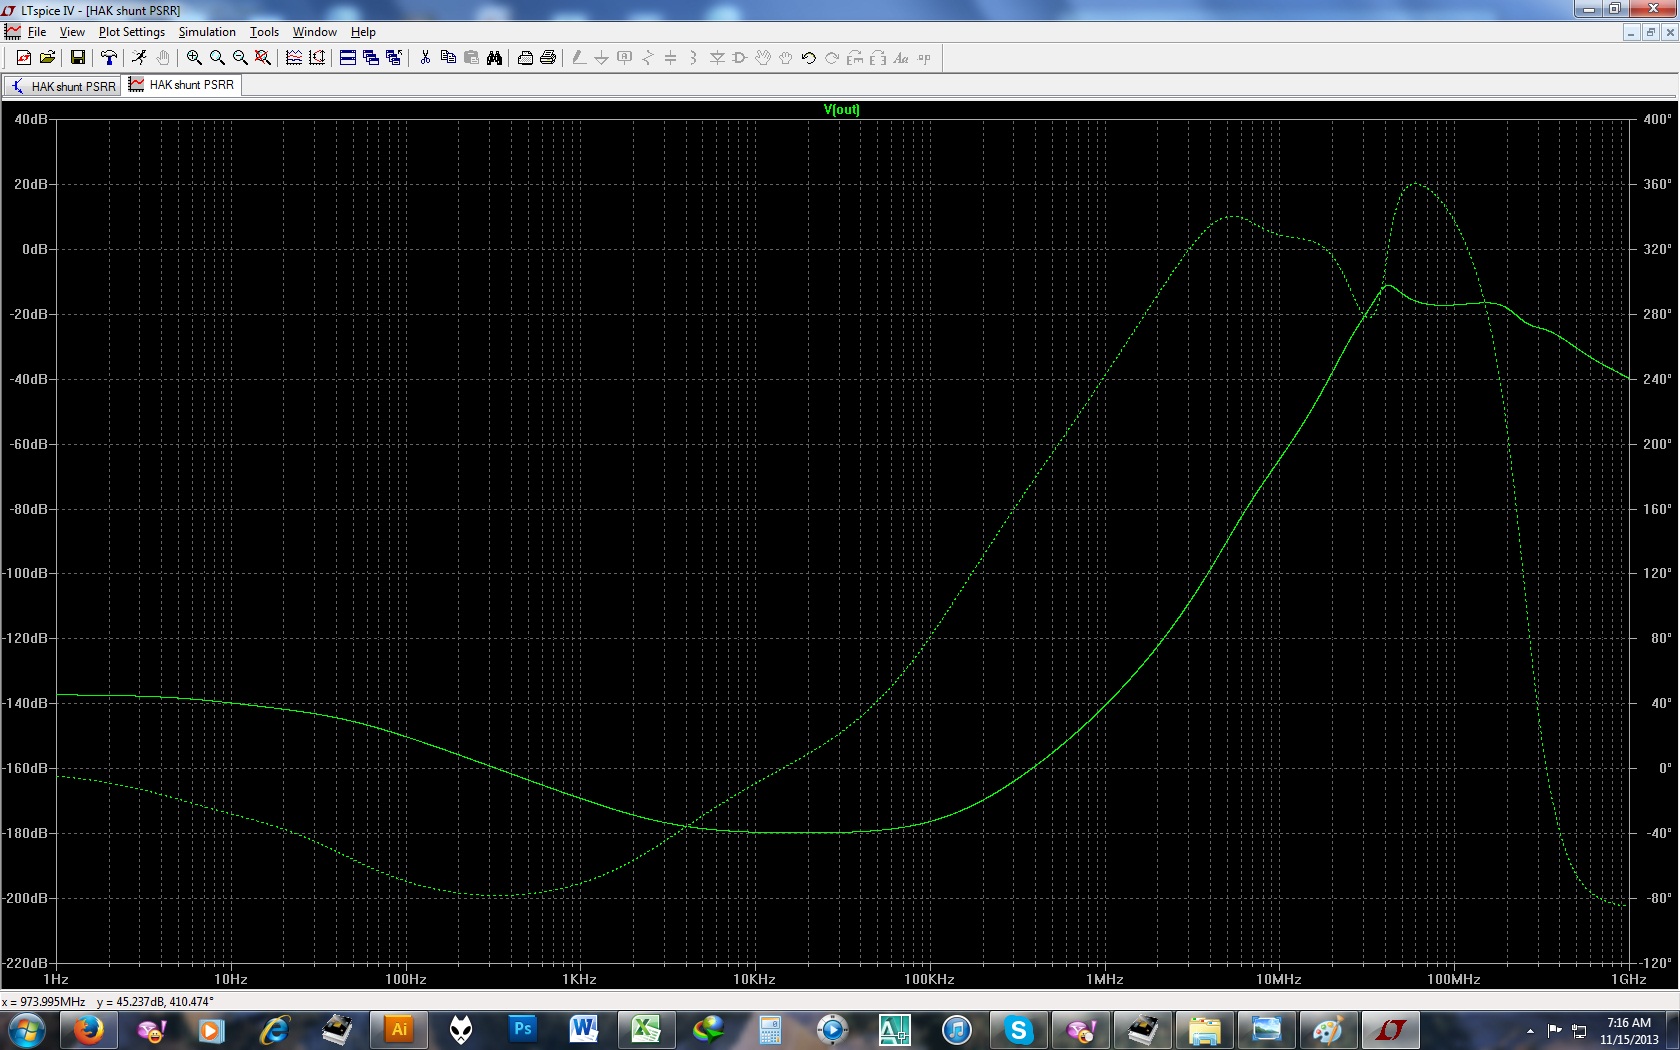Save the file with the floppy disk icon

pos(77,58)
